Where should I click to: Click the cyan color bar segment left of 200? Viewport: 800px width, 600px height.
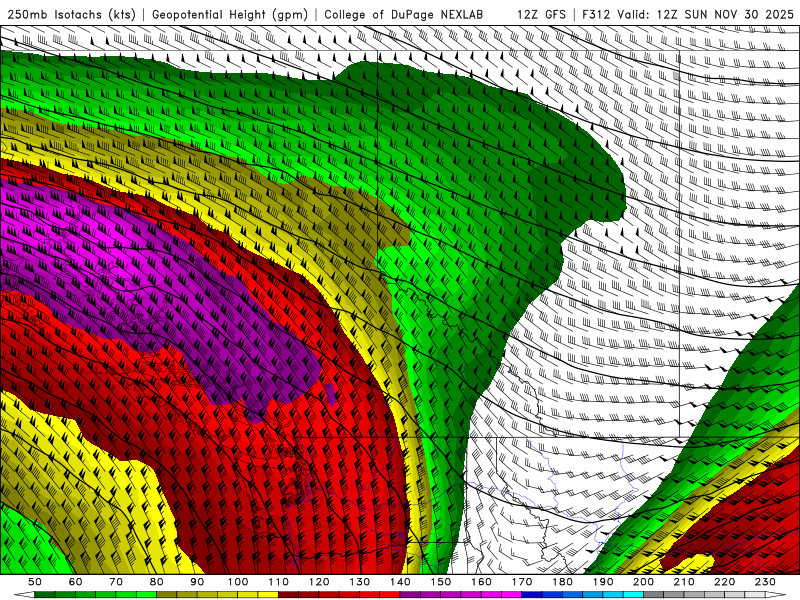click(634, 595)
